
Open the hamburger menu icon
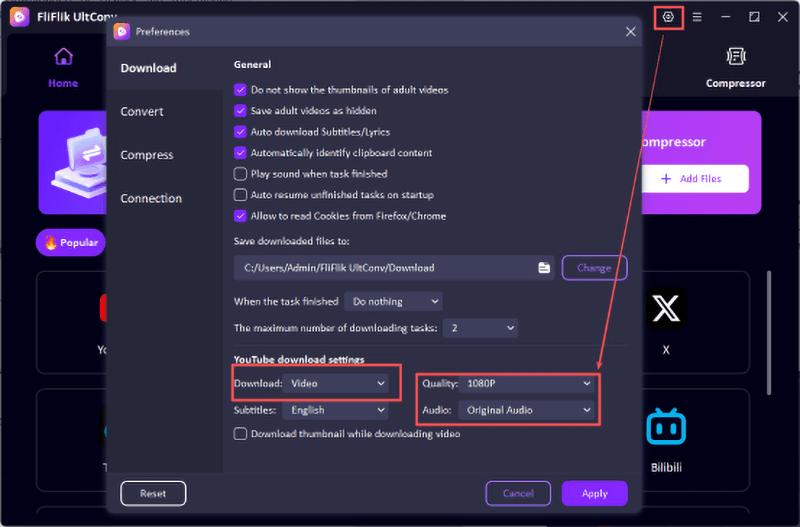[697, 17]
